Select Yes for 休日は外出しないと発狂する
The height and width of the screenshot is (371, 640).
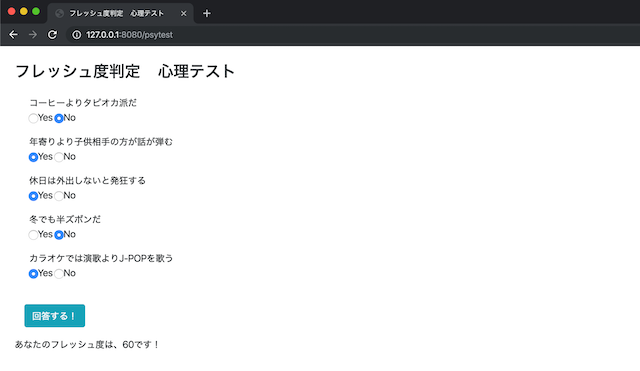point(33,196)
